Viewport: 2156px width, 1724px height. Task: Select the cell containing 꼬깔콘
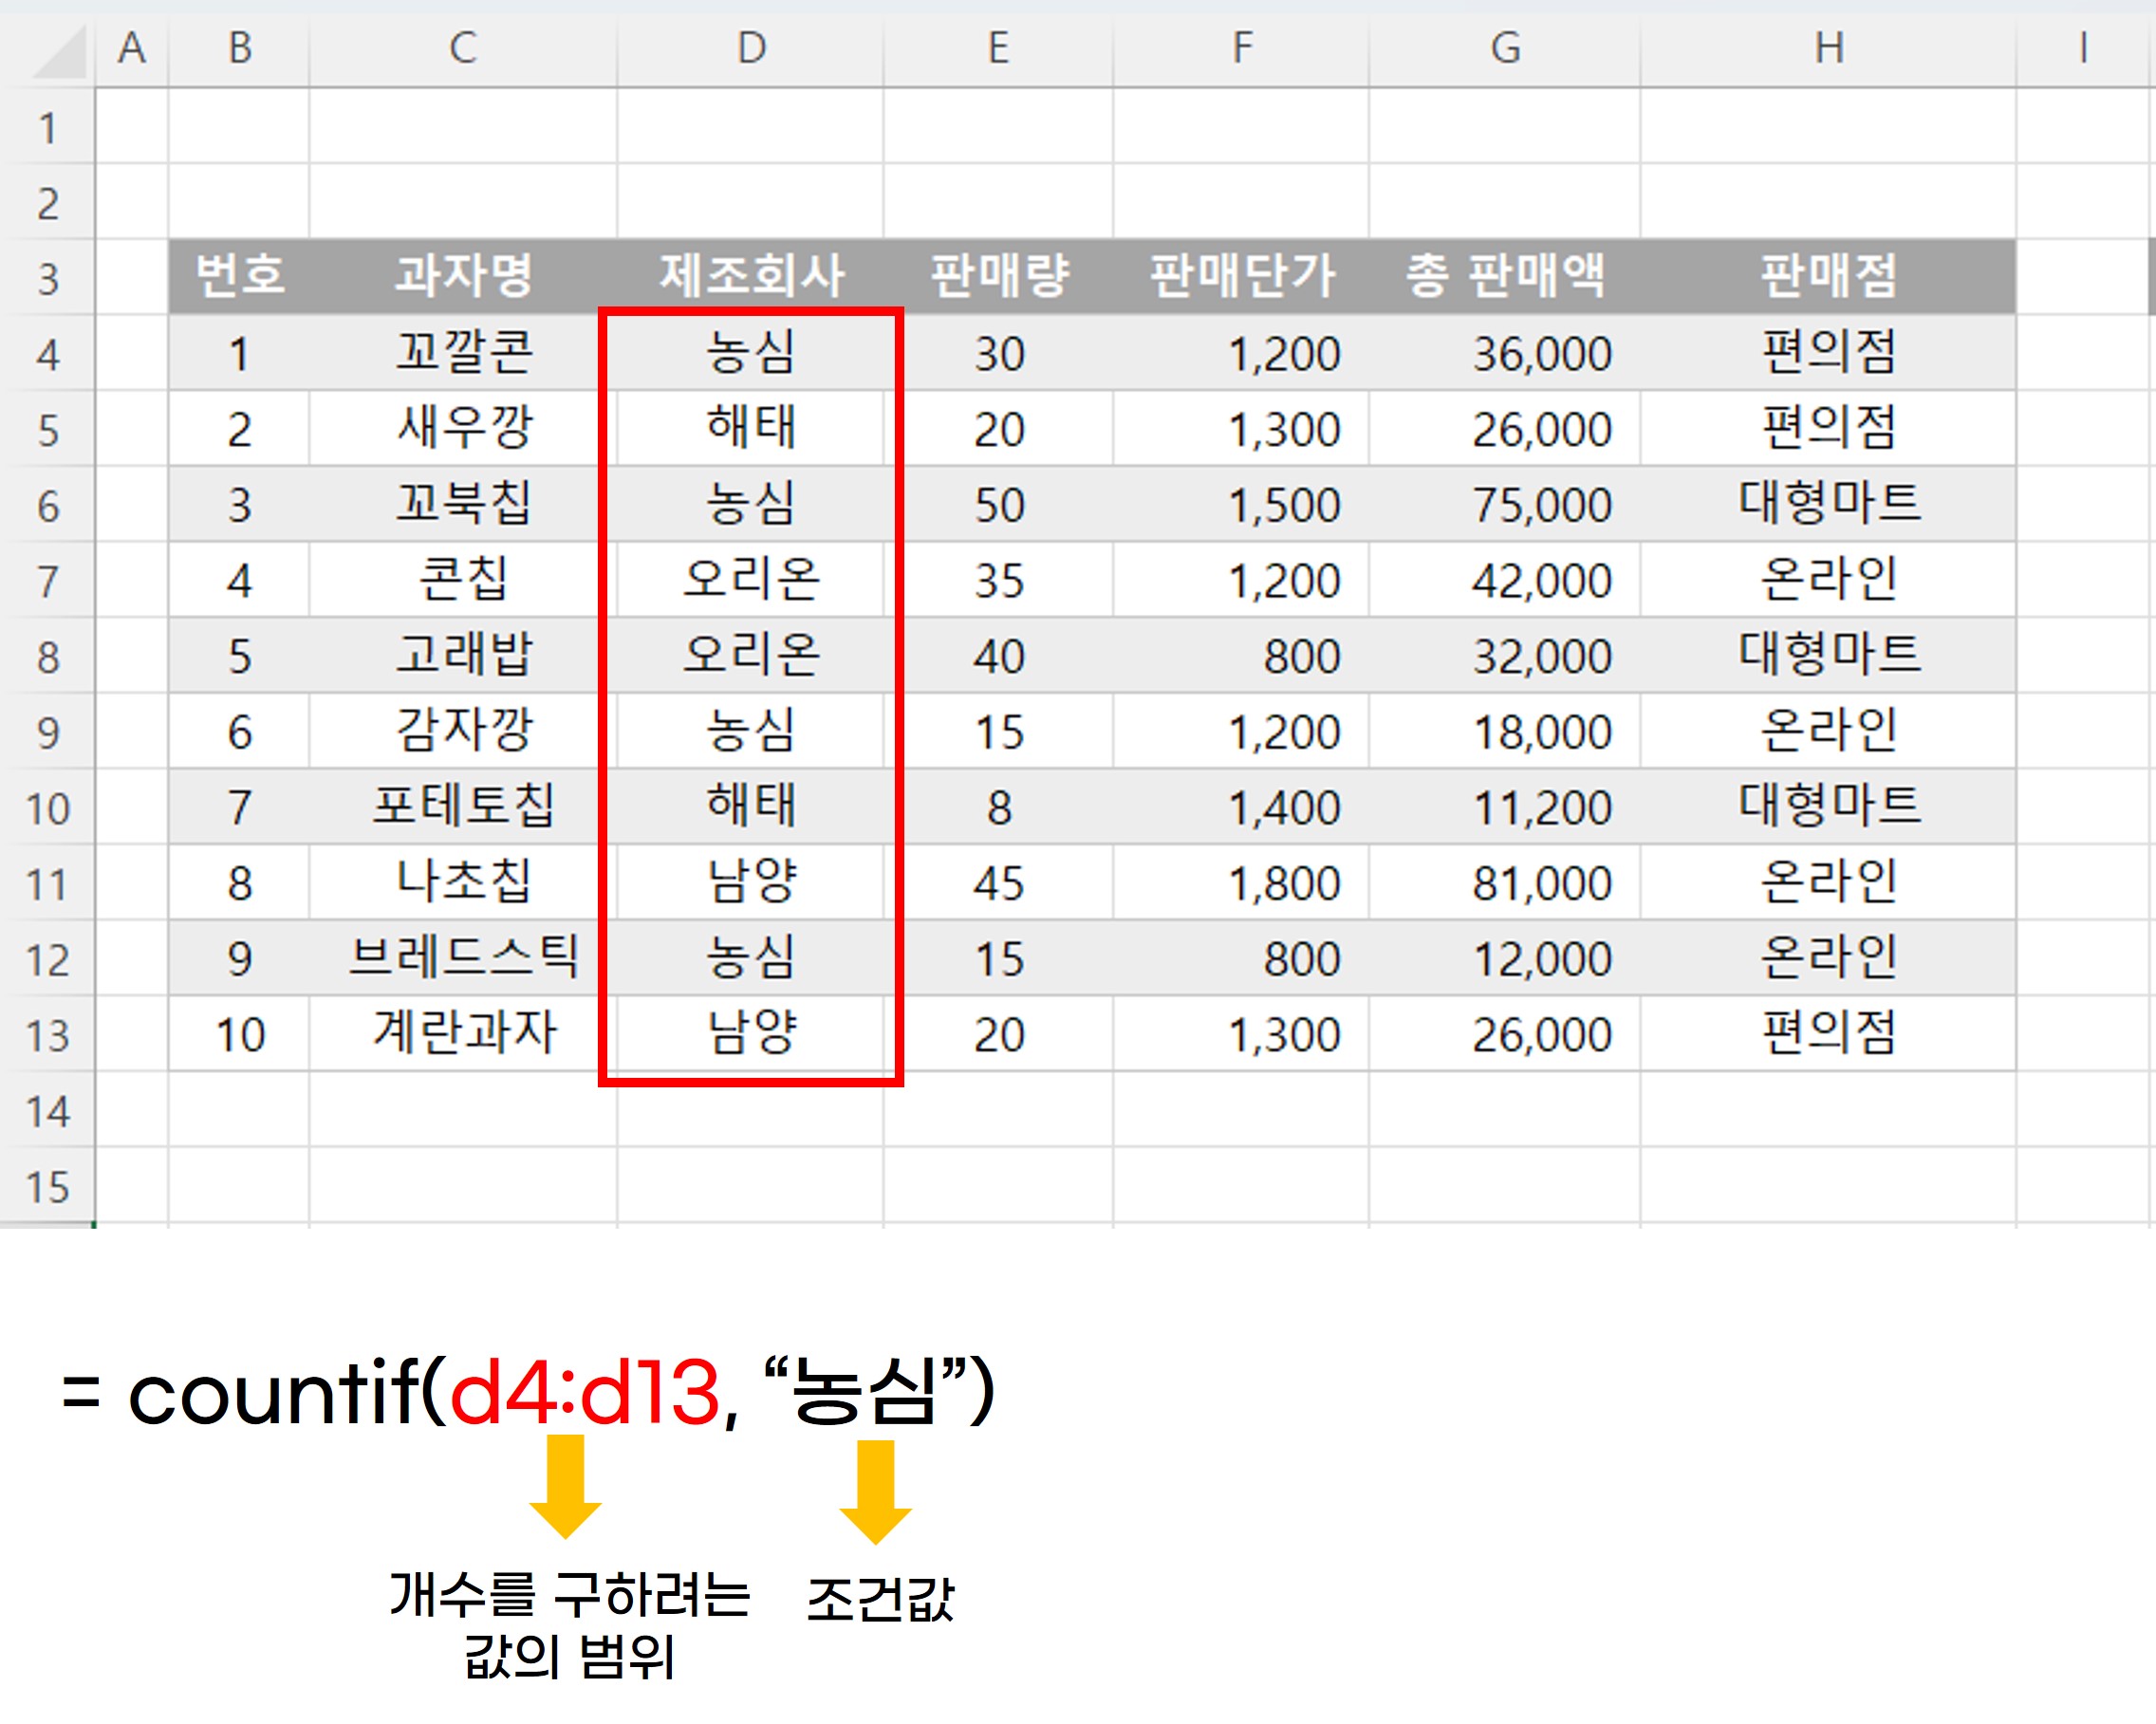[463, 353]
